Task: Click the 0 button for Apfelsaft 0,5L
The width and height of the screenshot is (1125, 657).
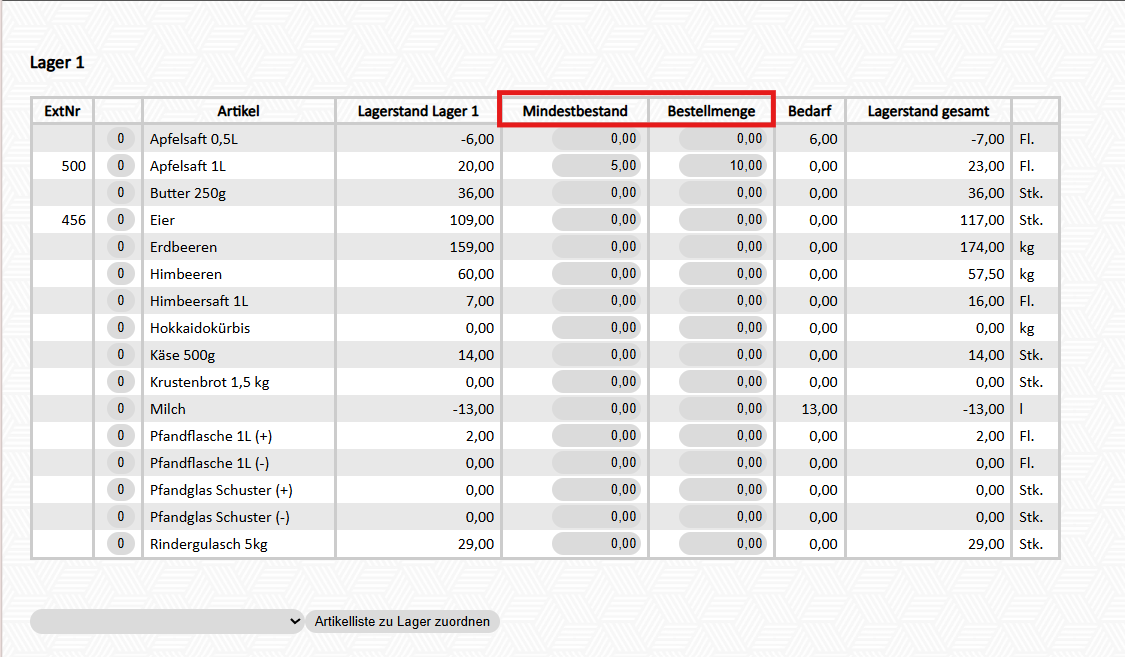Action: pos(121,138)
